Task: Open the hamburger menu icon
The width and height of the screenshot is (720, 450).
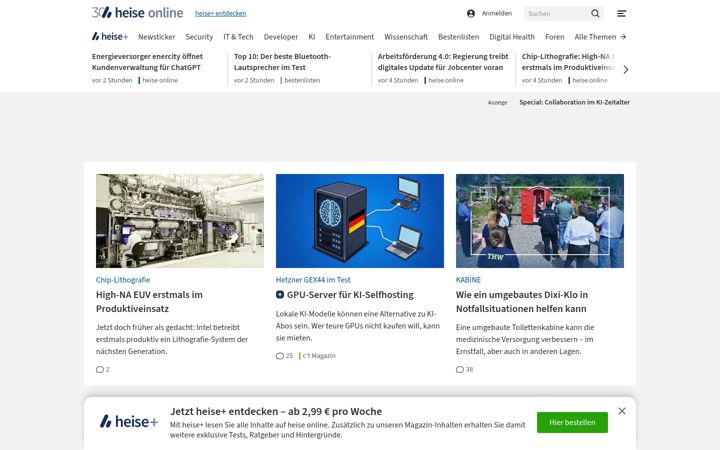Action: 621,14
